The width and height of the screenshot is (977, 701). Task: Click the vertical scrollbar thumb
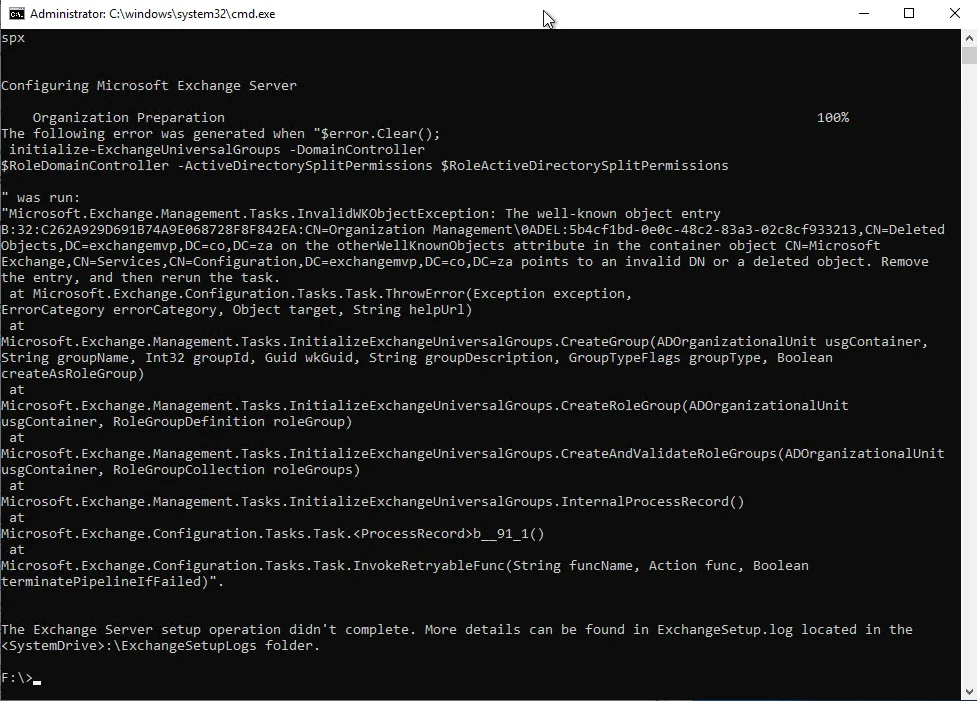tap(969, 55)
